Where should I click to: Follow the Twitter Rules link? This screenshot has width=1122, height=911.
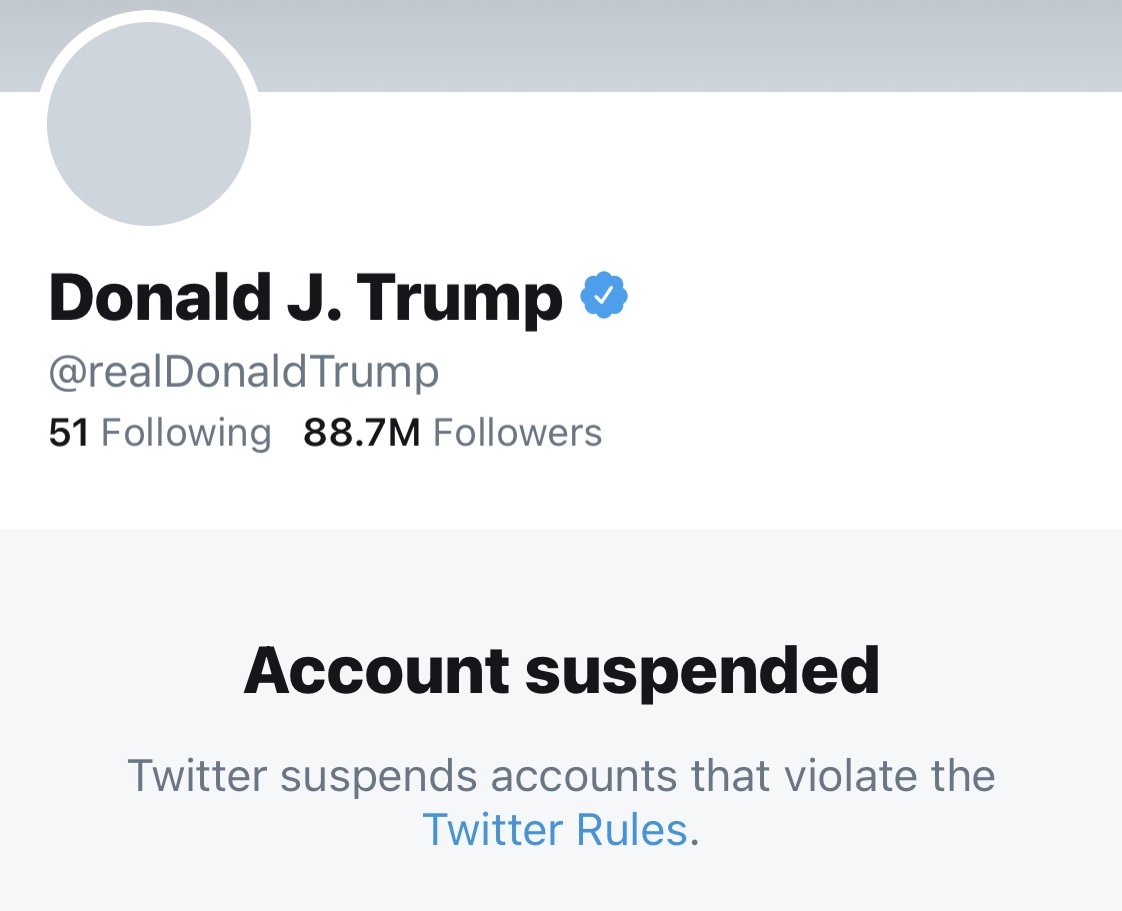click(x=555, y=829)
